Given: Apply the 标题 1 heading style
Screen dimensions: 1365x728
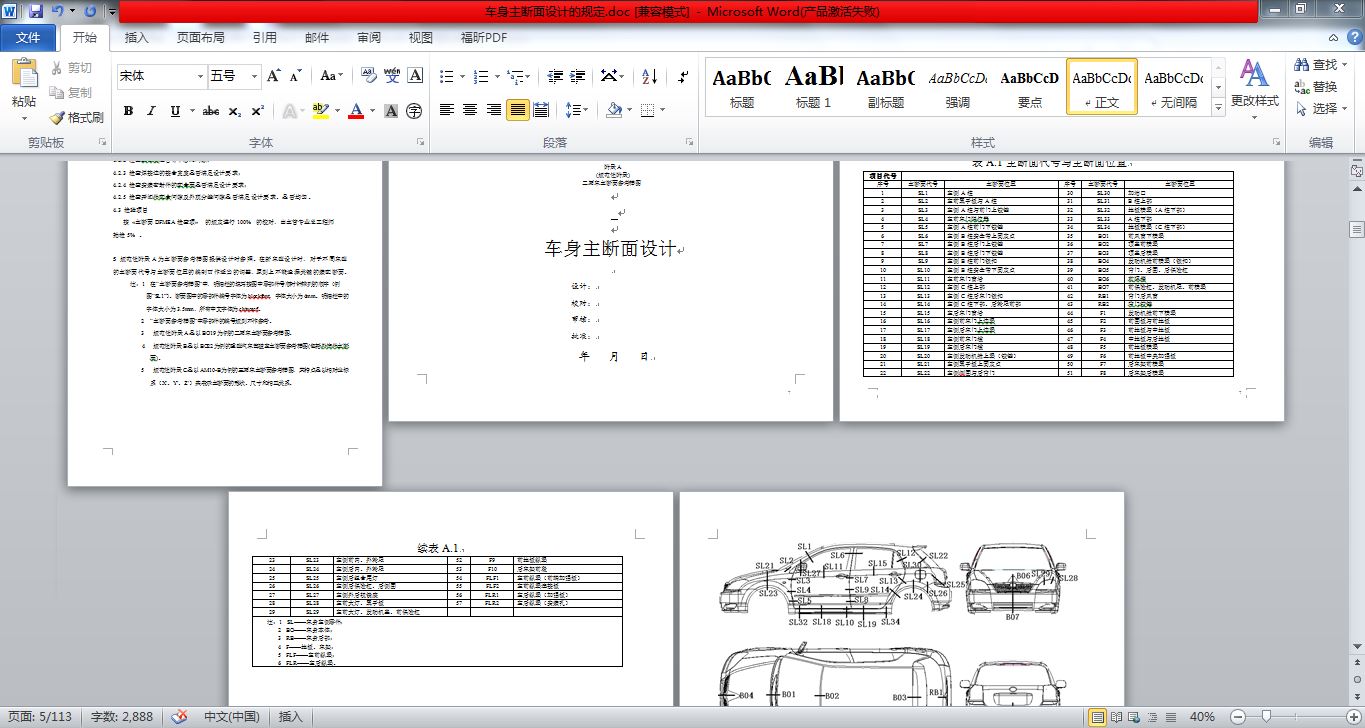Looking at the screenshot, I should (x=813, y=87).
